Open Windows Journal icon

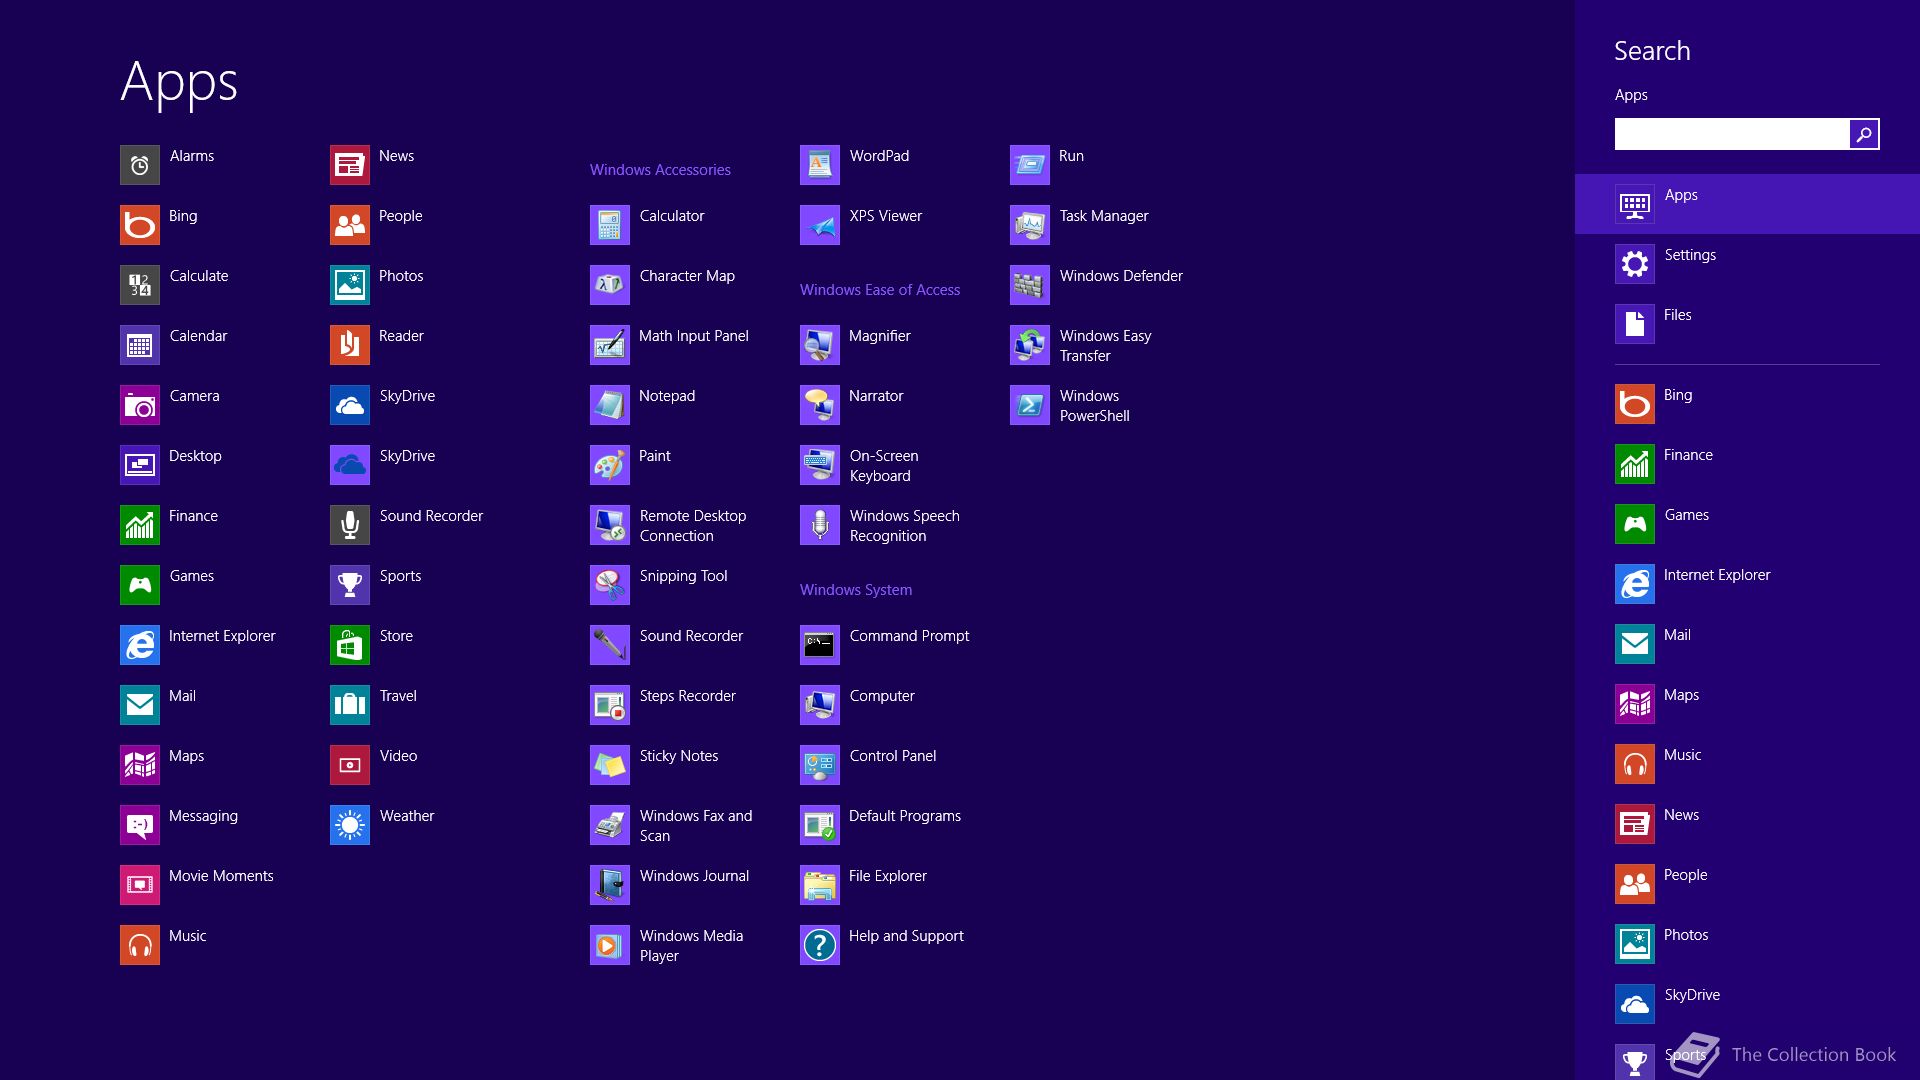point(610,885)
